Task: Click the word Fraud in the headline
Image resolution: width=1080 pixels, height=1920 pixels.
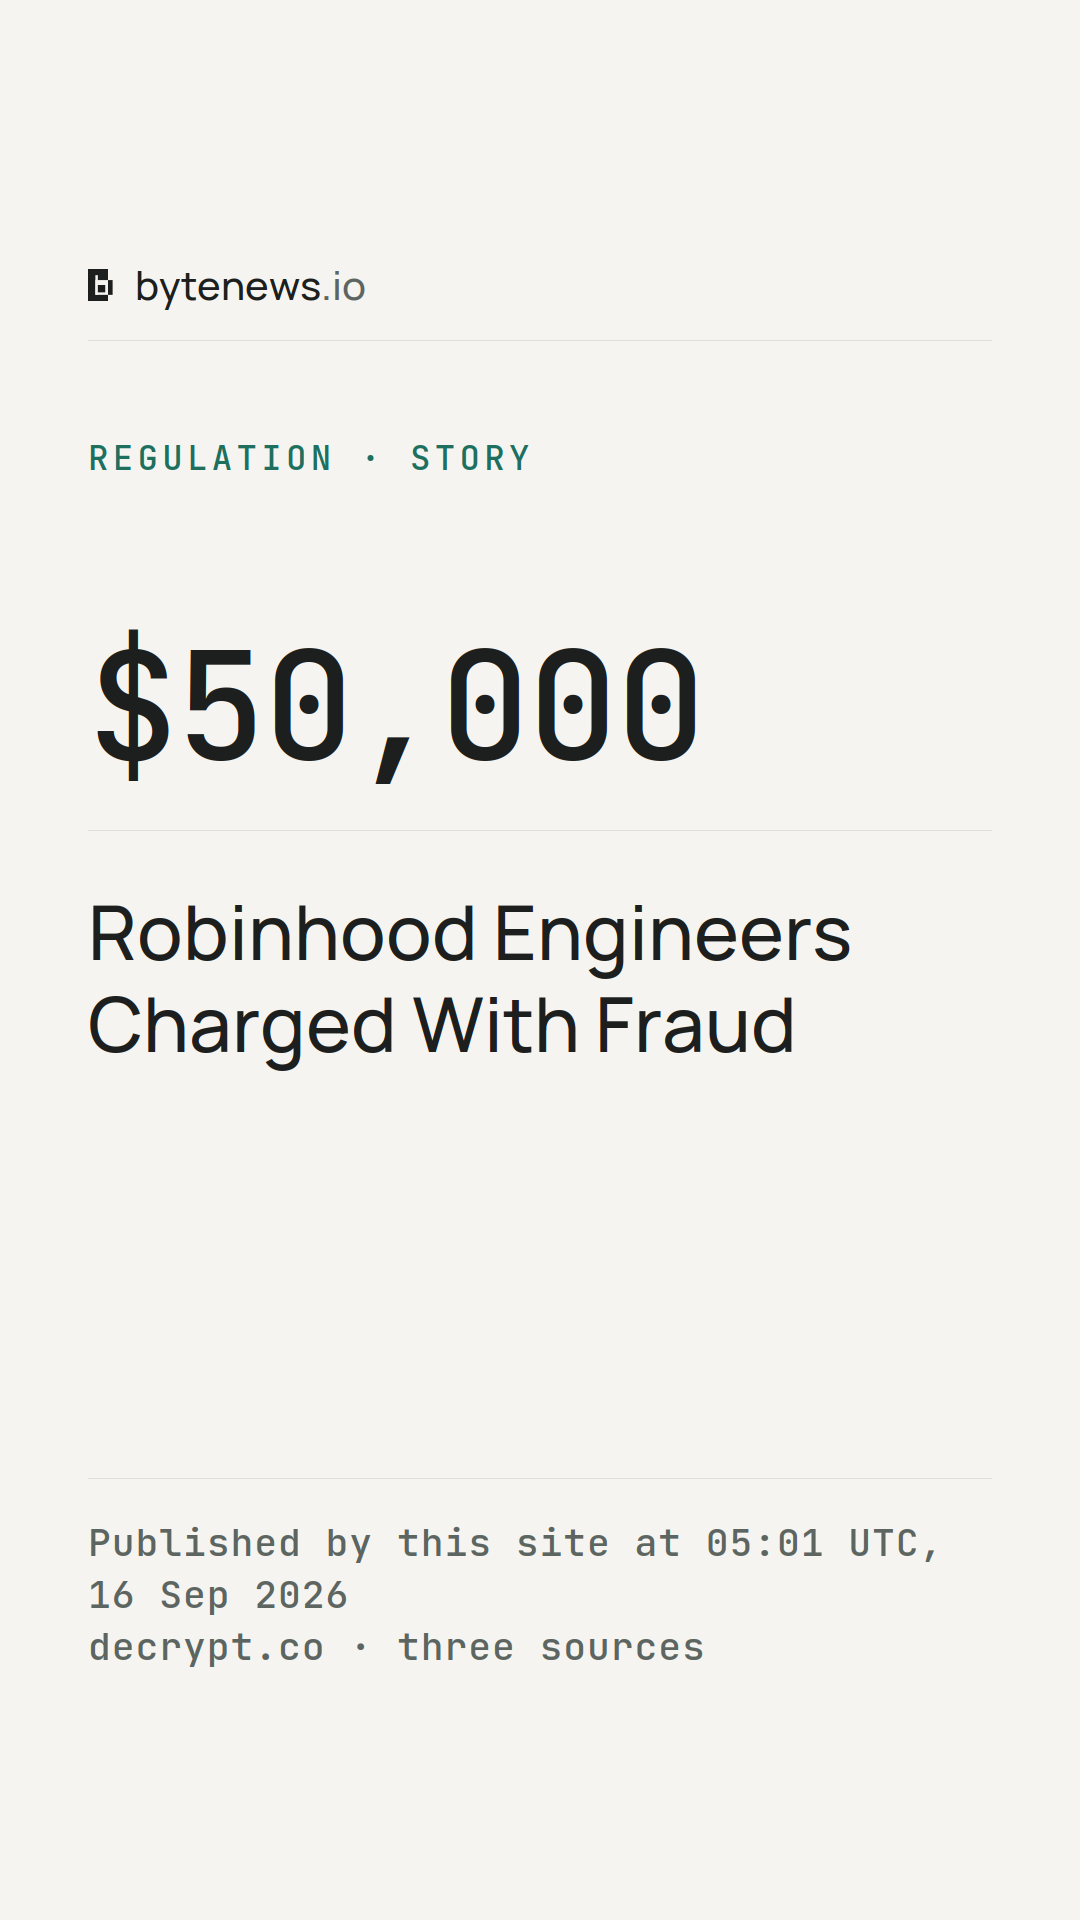Action: (x=695, y=1026)
